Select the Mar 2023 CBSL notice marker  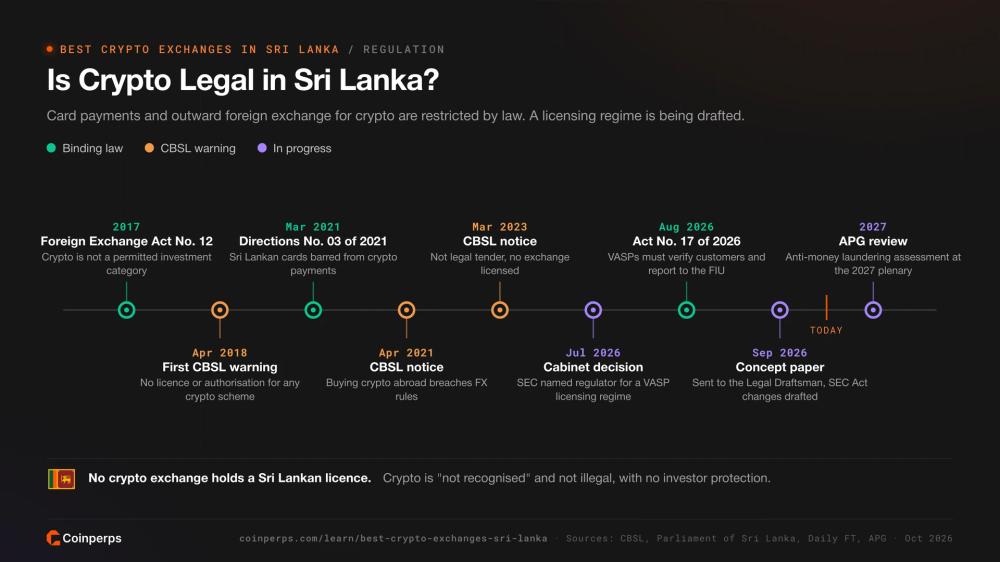pos(500,310)
